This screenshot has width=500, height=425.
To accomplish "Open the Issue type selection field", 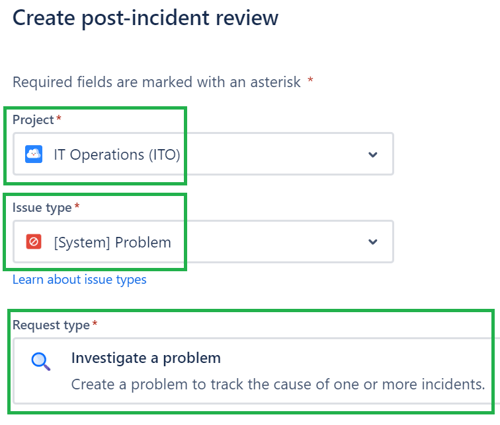I will (x=203, y=242).
